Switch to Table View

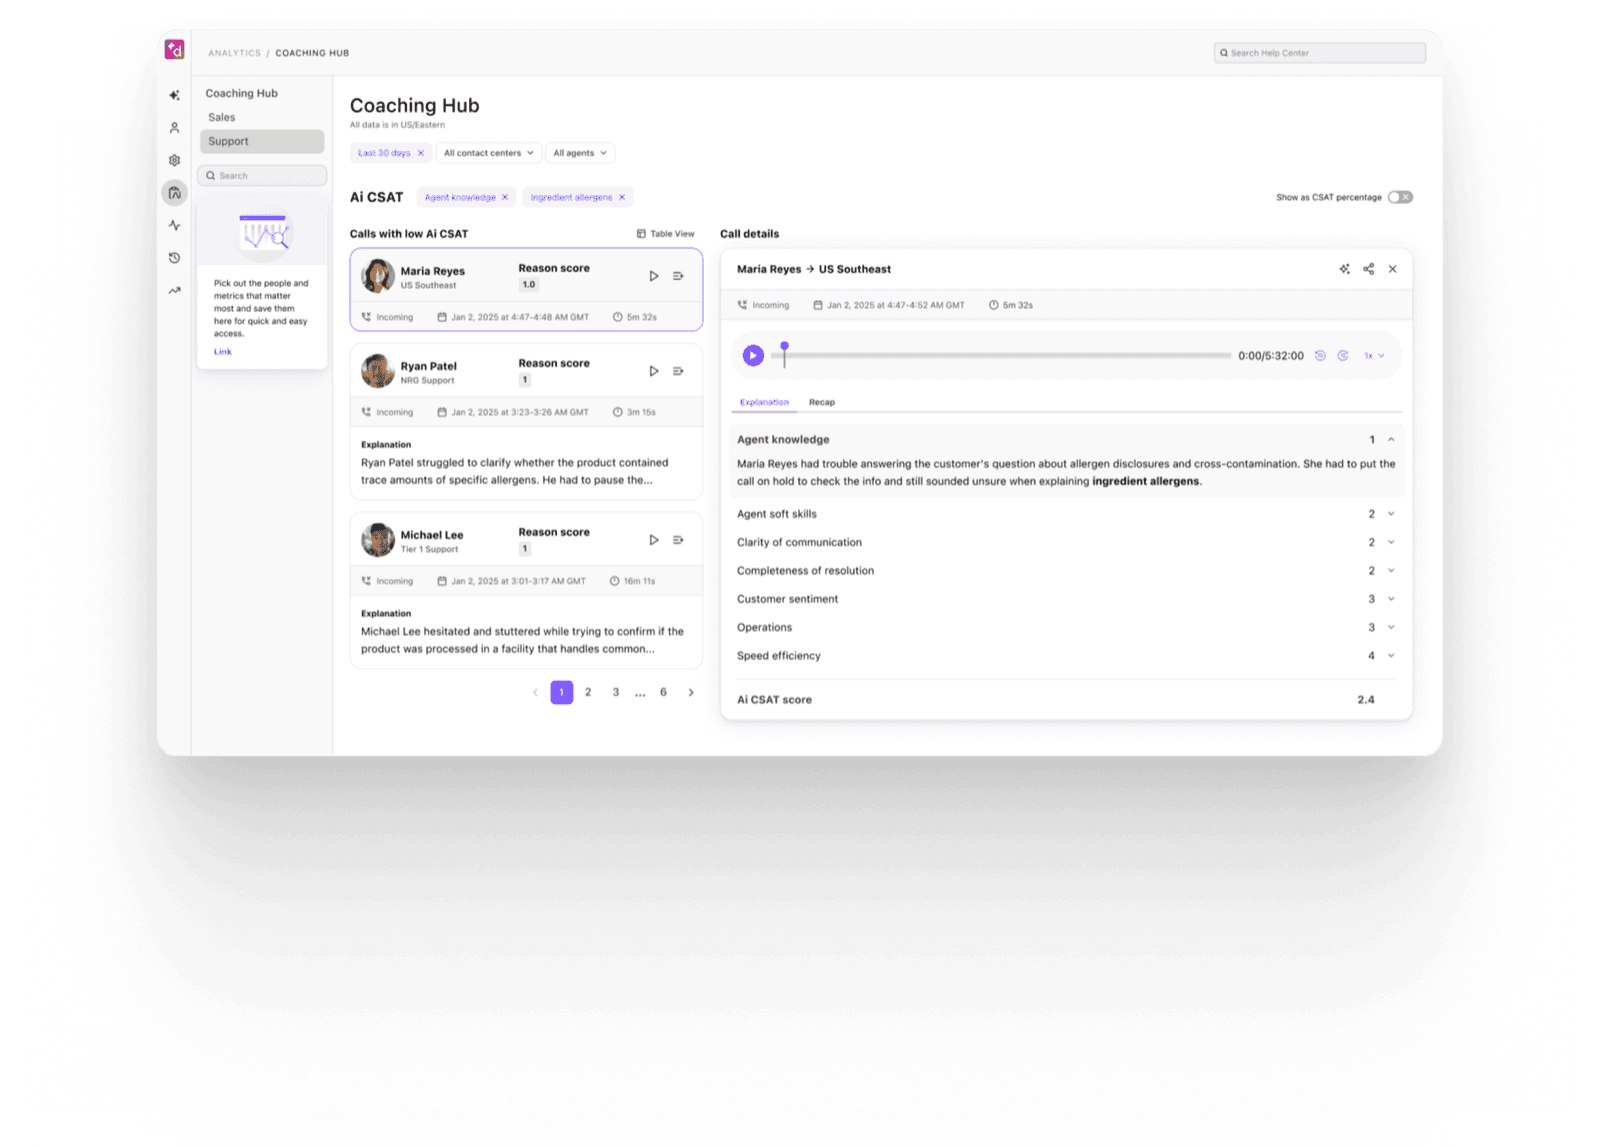(666, 234)
